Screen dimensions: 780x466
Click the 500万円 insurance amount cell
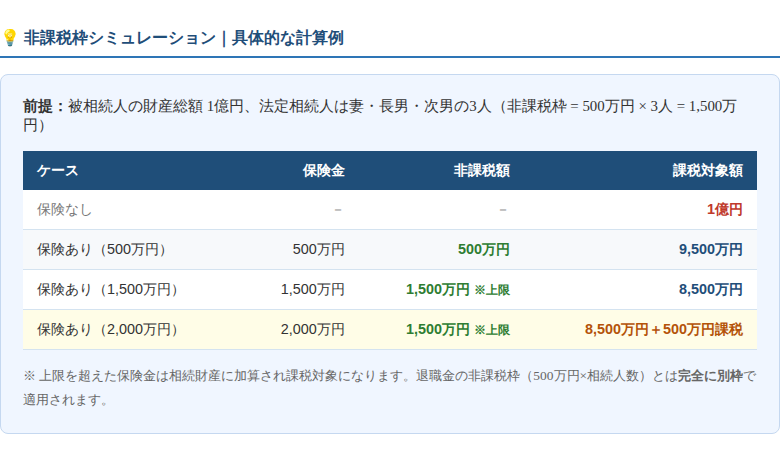pyautogui.click(x=318, y=250)
